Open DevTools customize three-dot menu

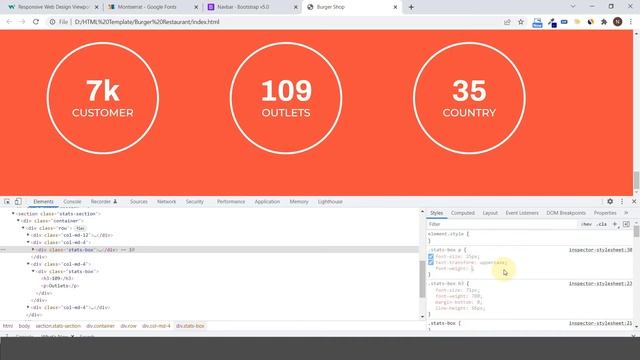point(622,201)
